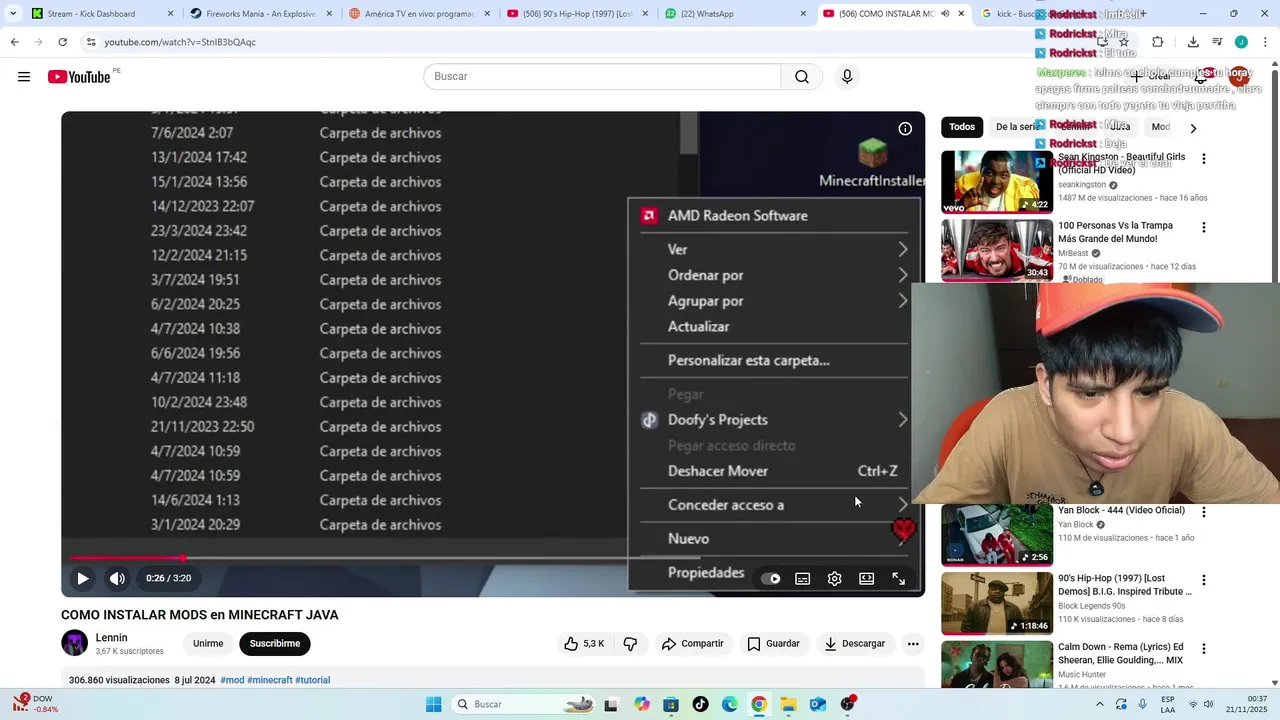Screen dimensions: 1280x720
Task: Open Windows Start menu
Action: (x=433, y=704)
